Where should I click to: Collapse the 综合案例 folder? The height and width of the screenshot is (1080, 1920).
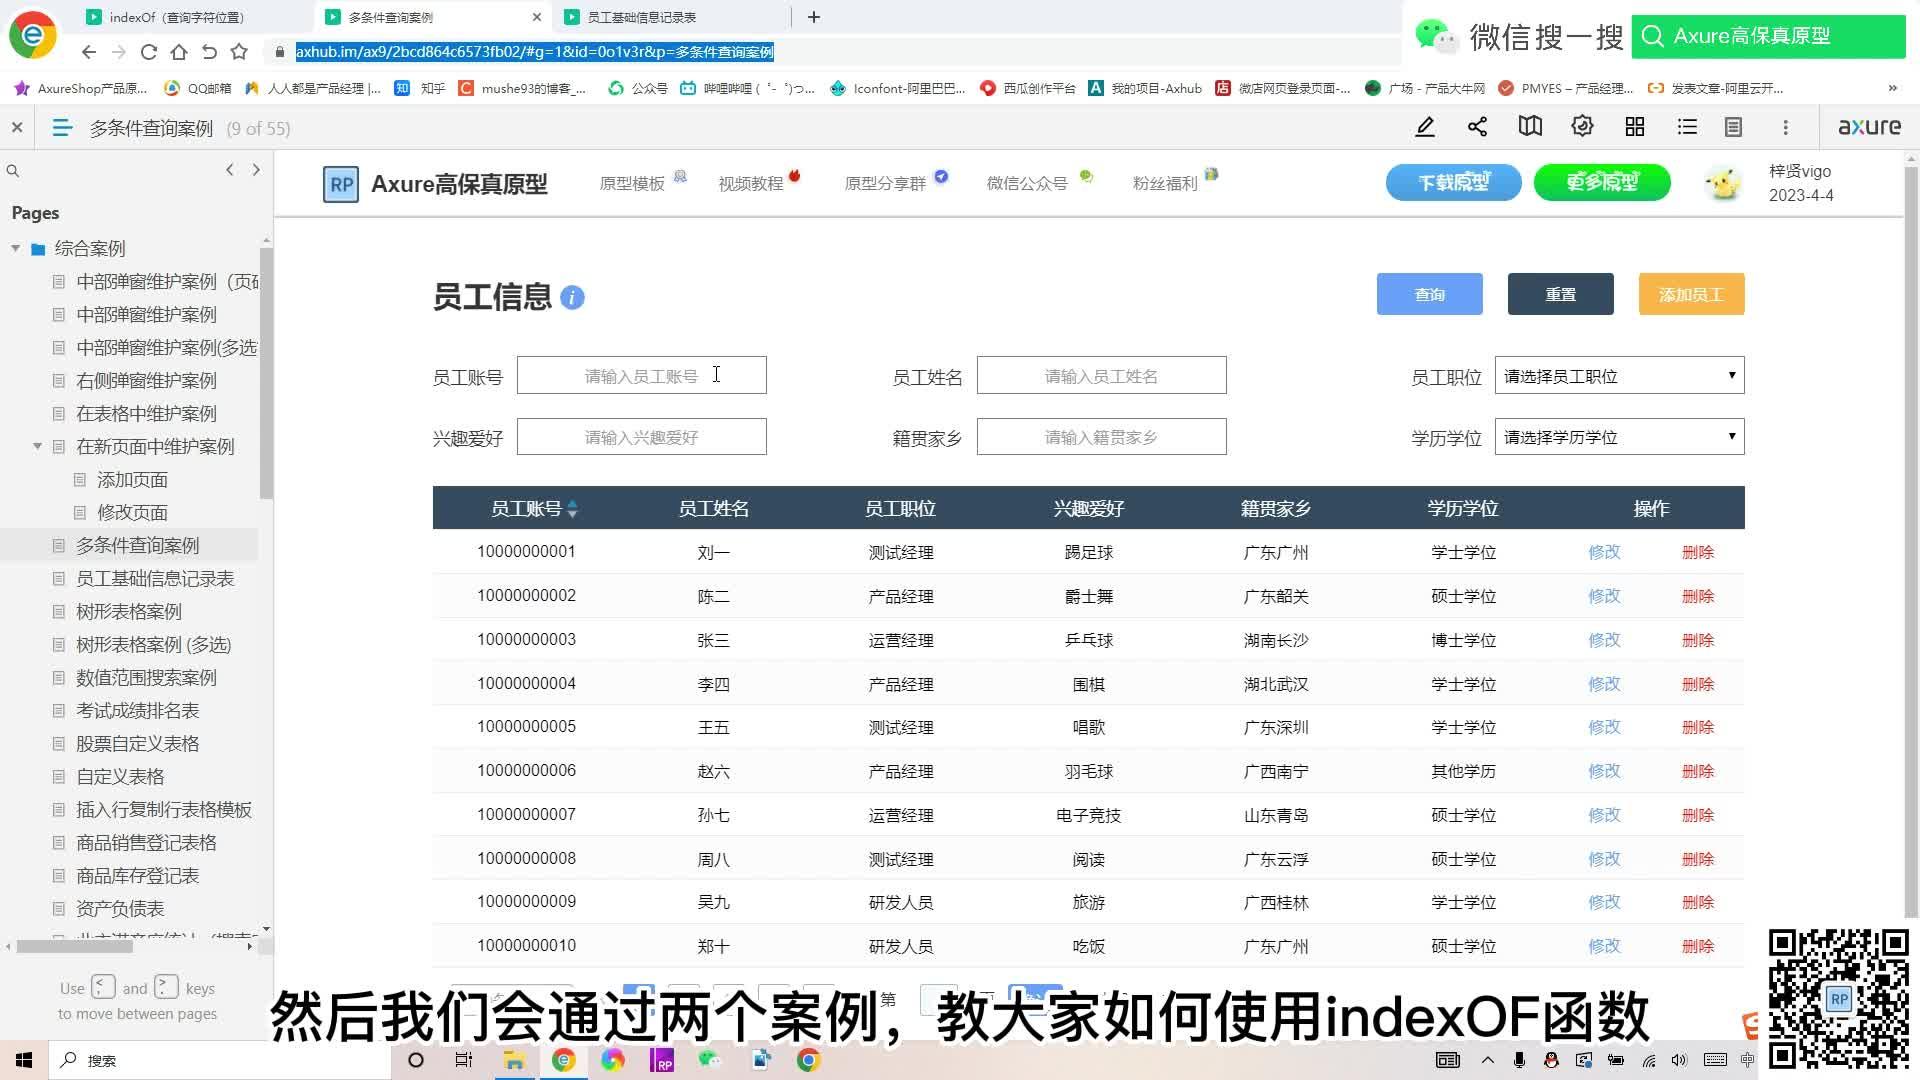[15, 248]
